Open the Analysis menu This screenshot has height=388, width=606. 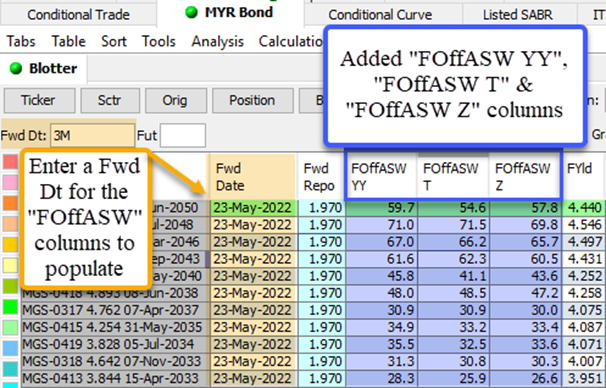[218, 41]
